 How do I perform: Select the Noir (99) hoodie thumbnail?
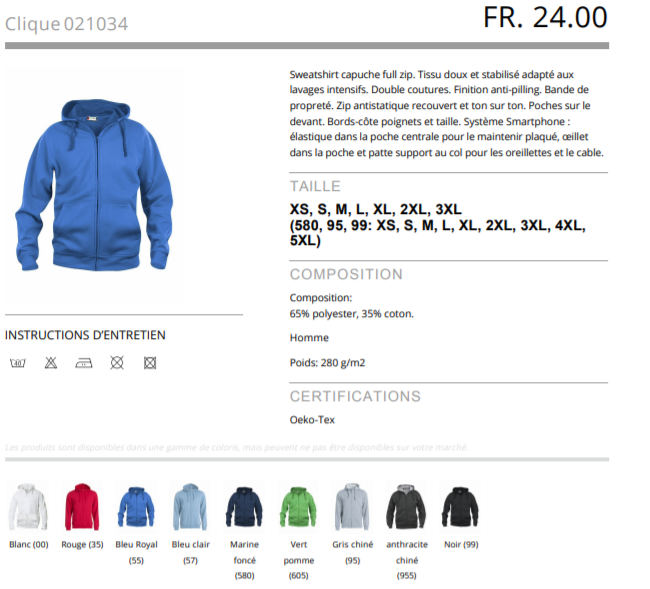460,507
